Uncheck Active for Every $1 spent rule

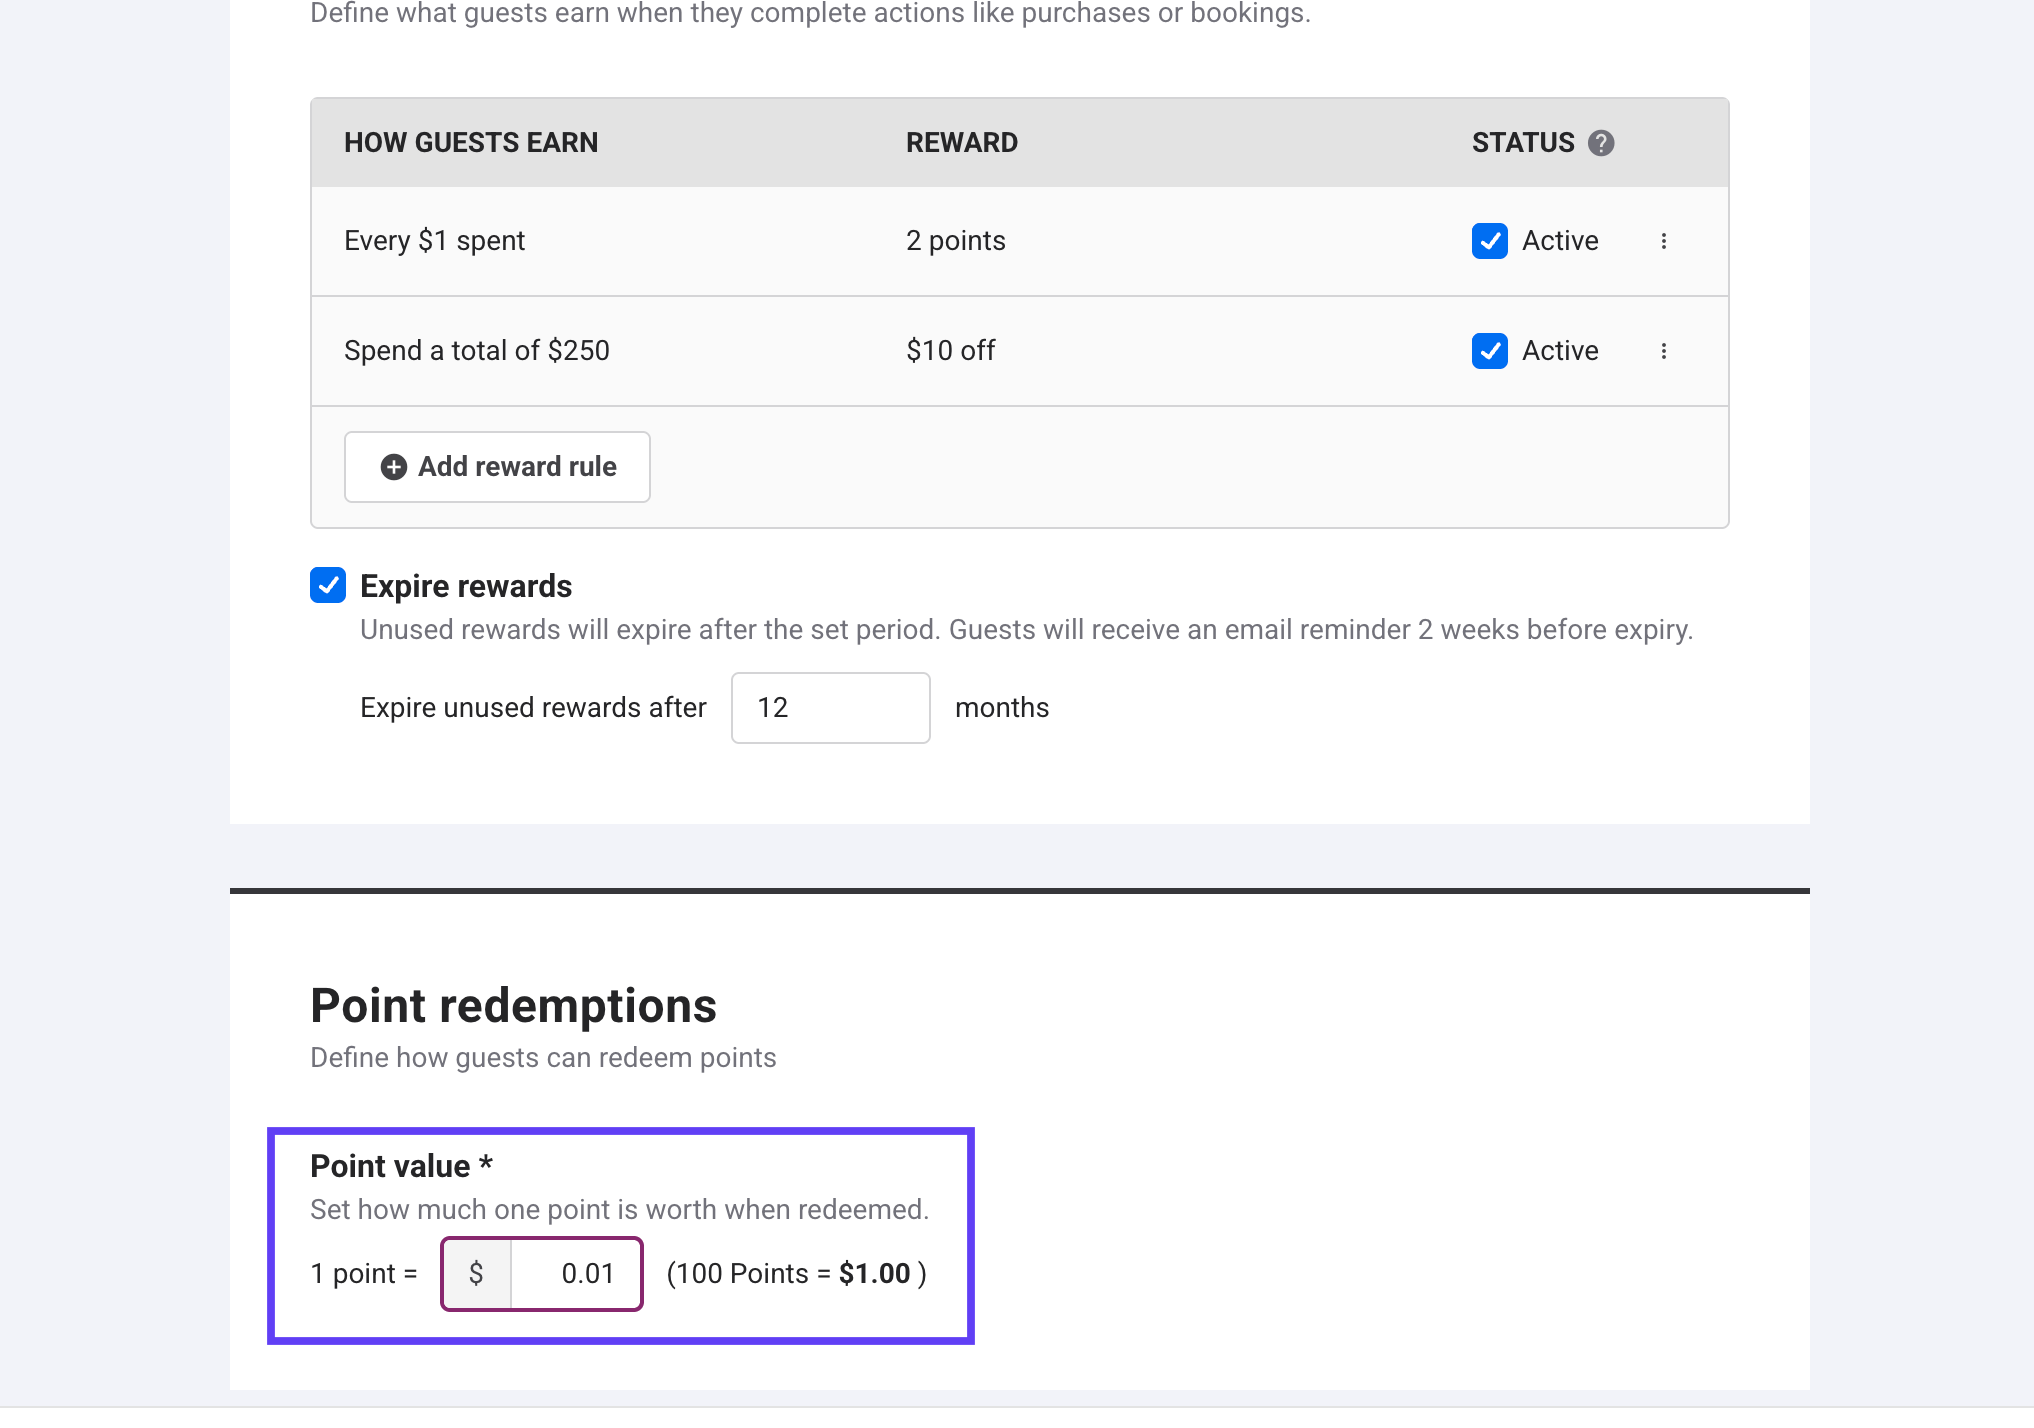point(1489,241)
